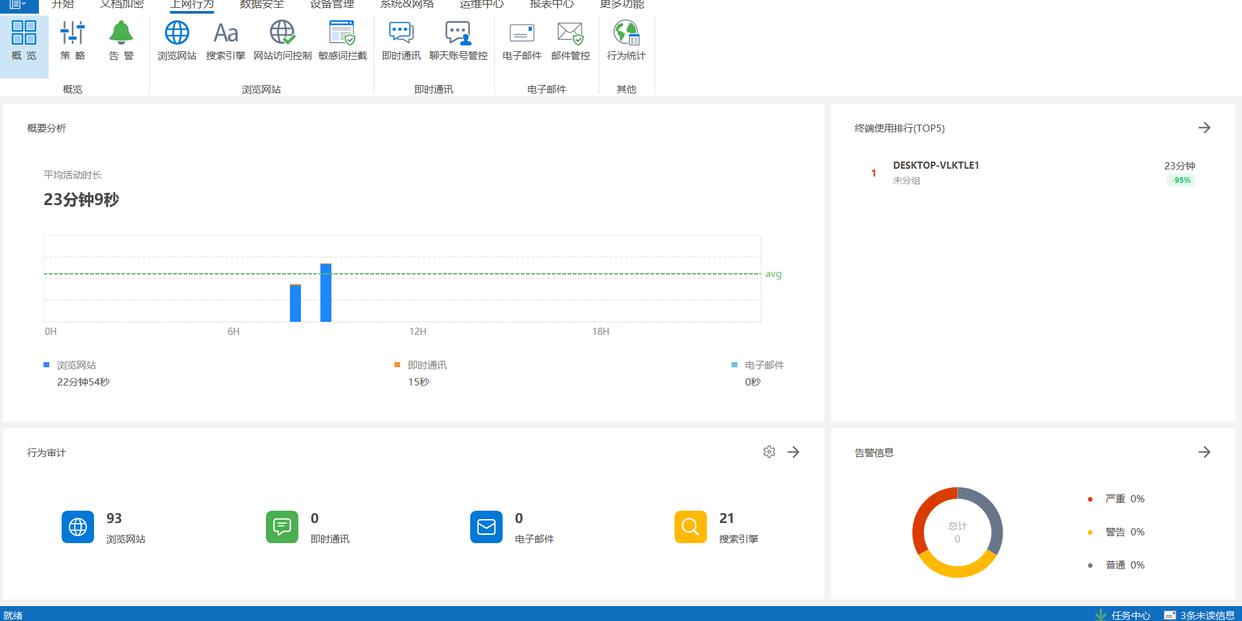Open 网站访问控制 in the ribbon
Viewport: 1242px width, 621px height.
pos(282,40)
